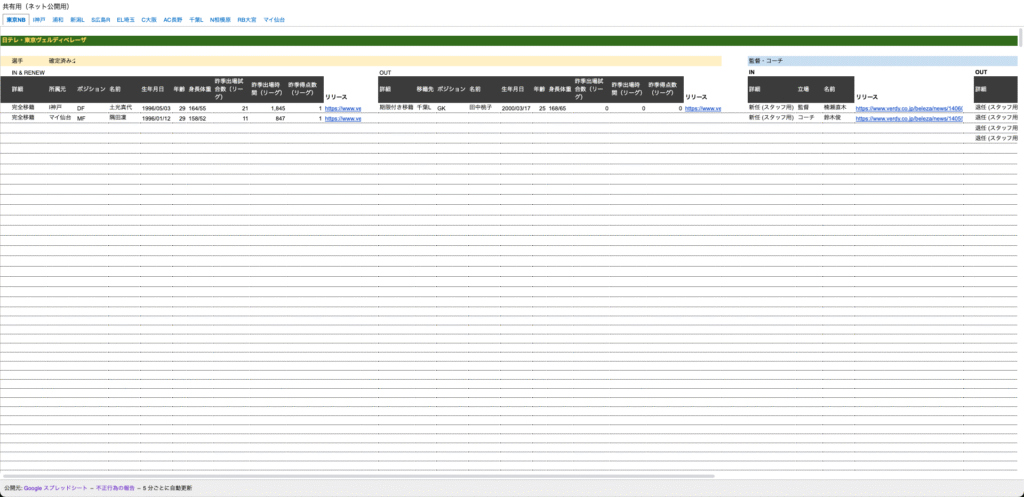
Task: Go to the EL埼玉 sheet tab
Action: point(126,20)
